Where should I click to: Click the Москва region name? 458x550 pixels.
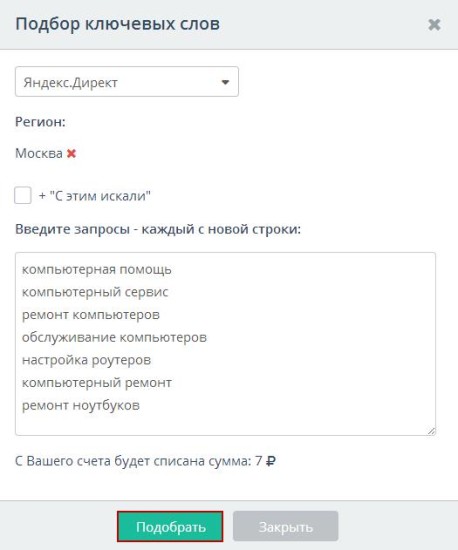pyautogui.click(x=39, y=153)
